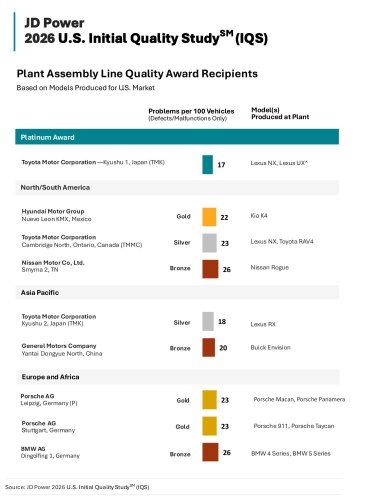Click the 'Problems per 100 Vehicles' column header
Viewport: 380px width, 500px height.
coord(191,111)
